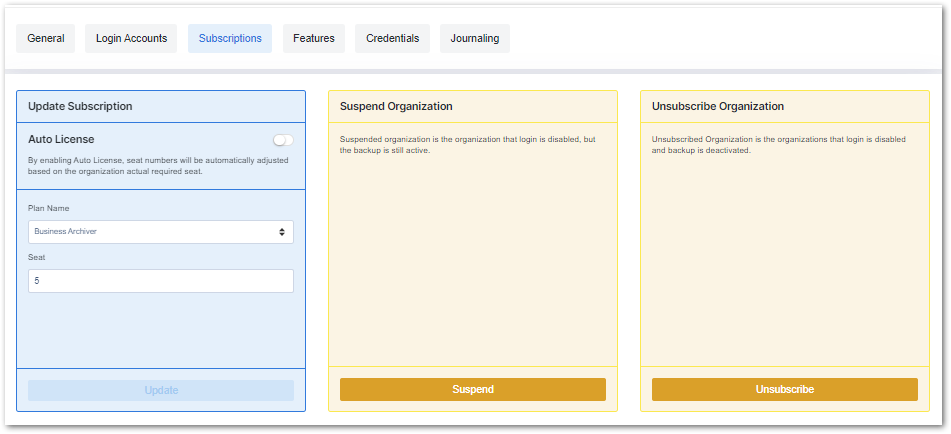Open the Business Archiver plan dropdown
The height and width of the screenshot is (434, 951).
click(x=150, y=232)
